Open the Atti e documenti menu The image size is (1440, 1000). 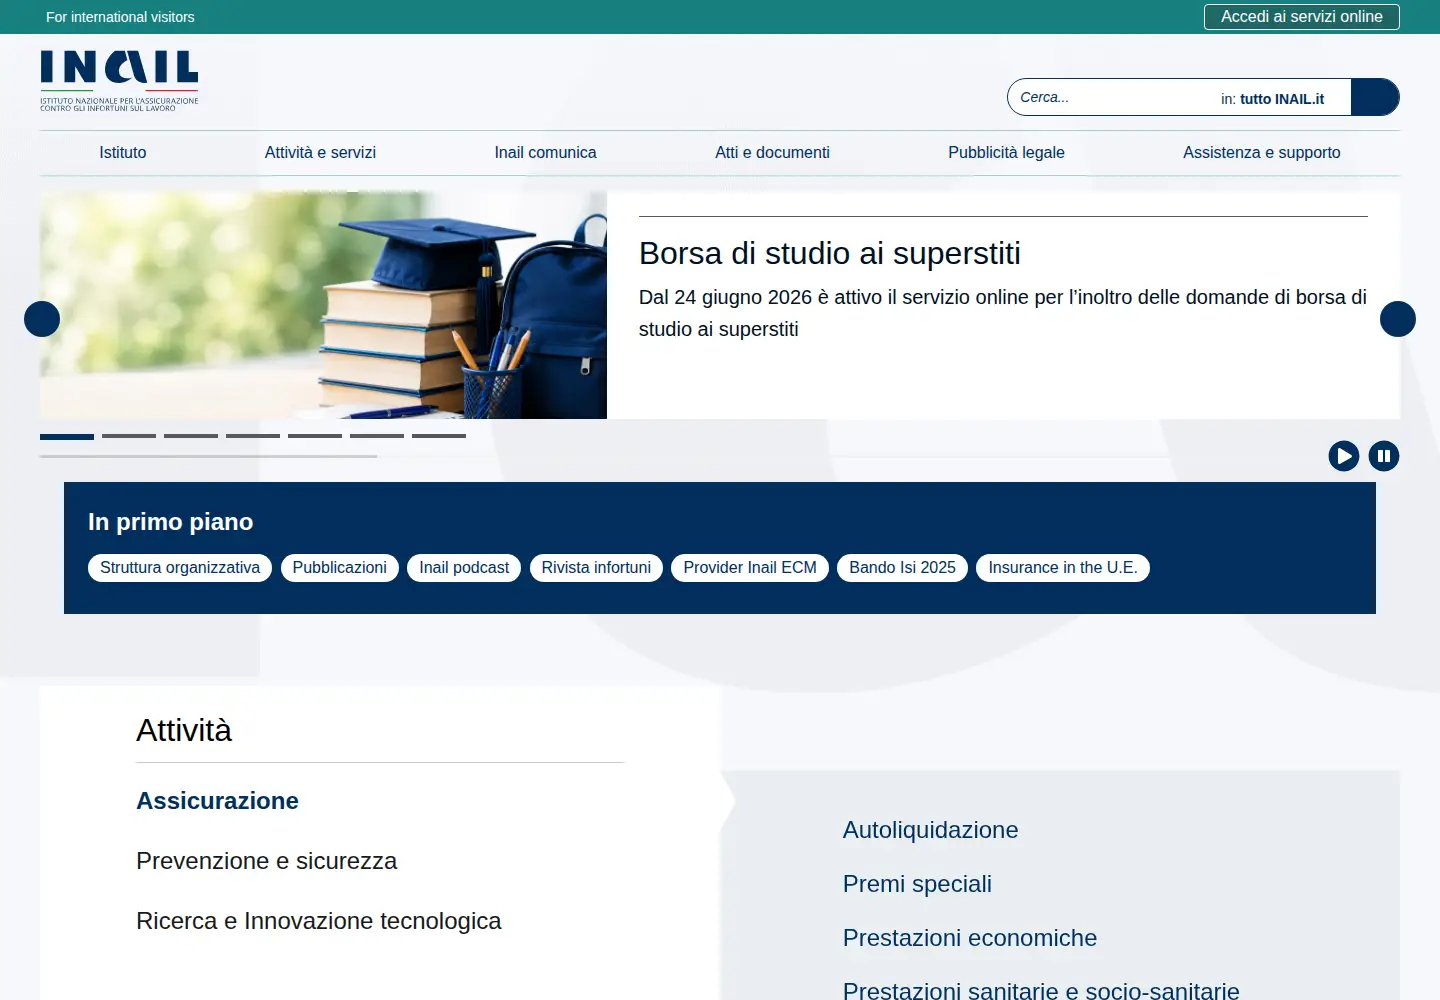772,152
